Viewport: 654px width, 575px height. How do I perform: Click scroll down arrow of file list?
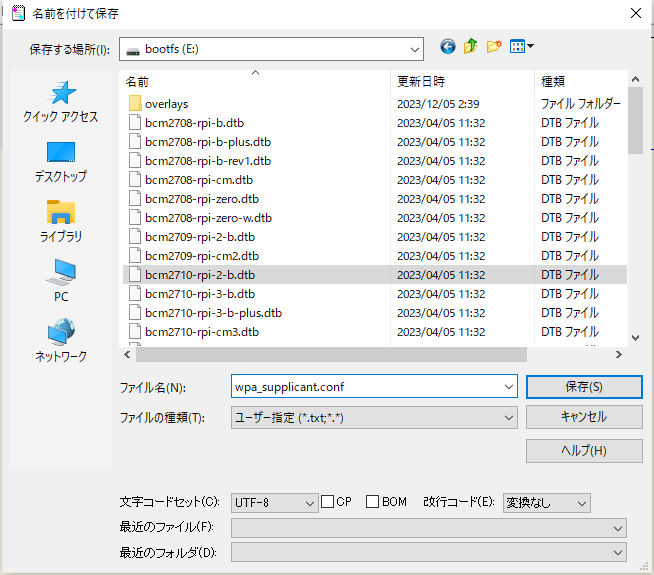point(635,338)
